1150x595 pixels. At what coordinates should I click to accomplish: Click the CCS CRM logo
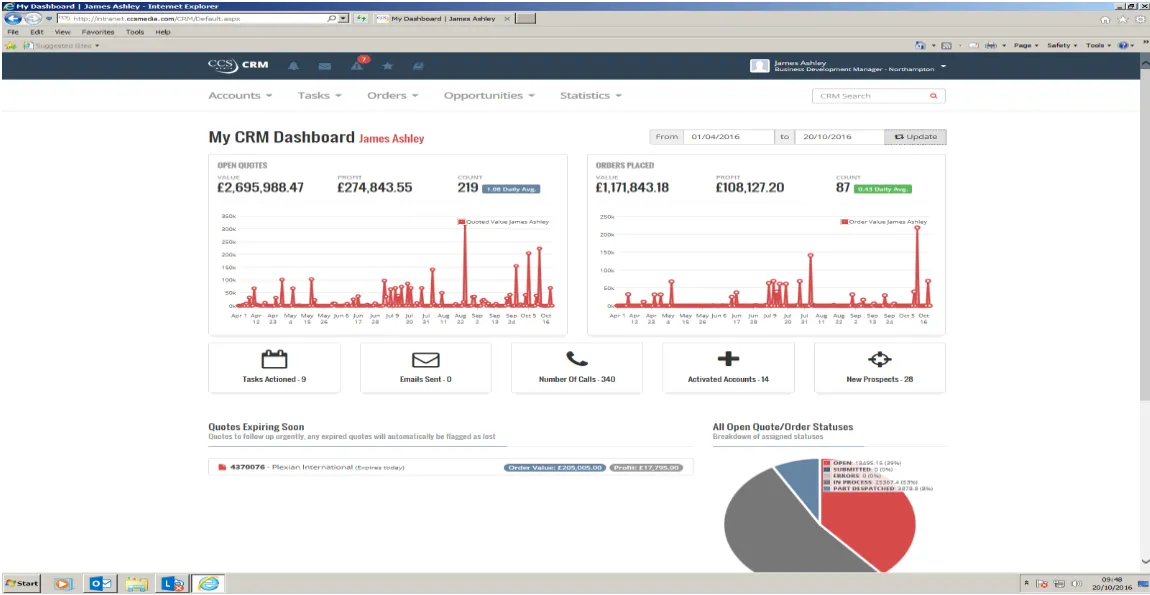[x=238, y=65]
